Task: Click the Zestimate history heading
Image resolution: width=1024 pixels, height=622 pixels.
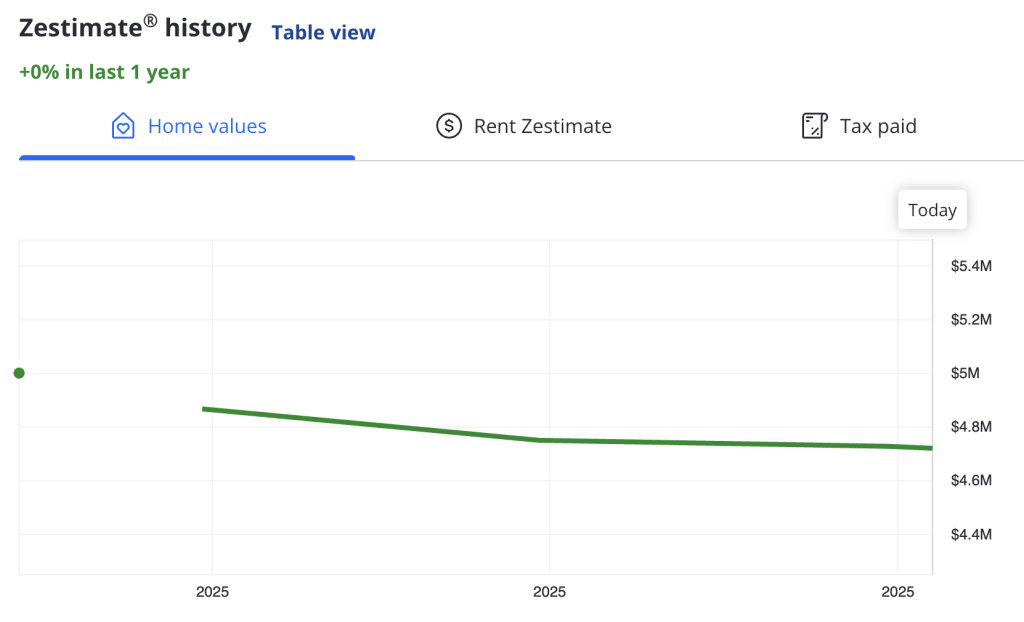Action: 135,29
